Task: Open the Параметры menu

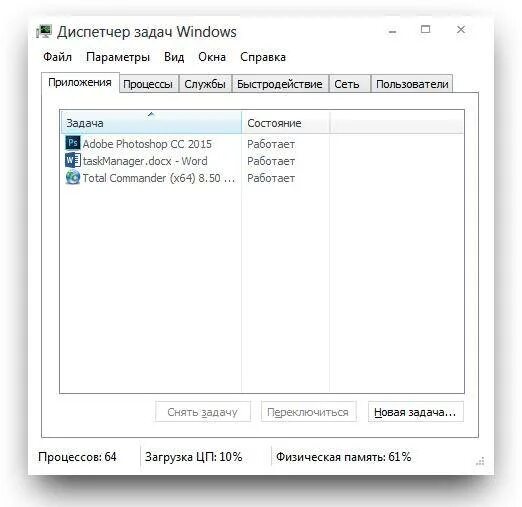Action: (x=118, y=57)
